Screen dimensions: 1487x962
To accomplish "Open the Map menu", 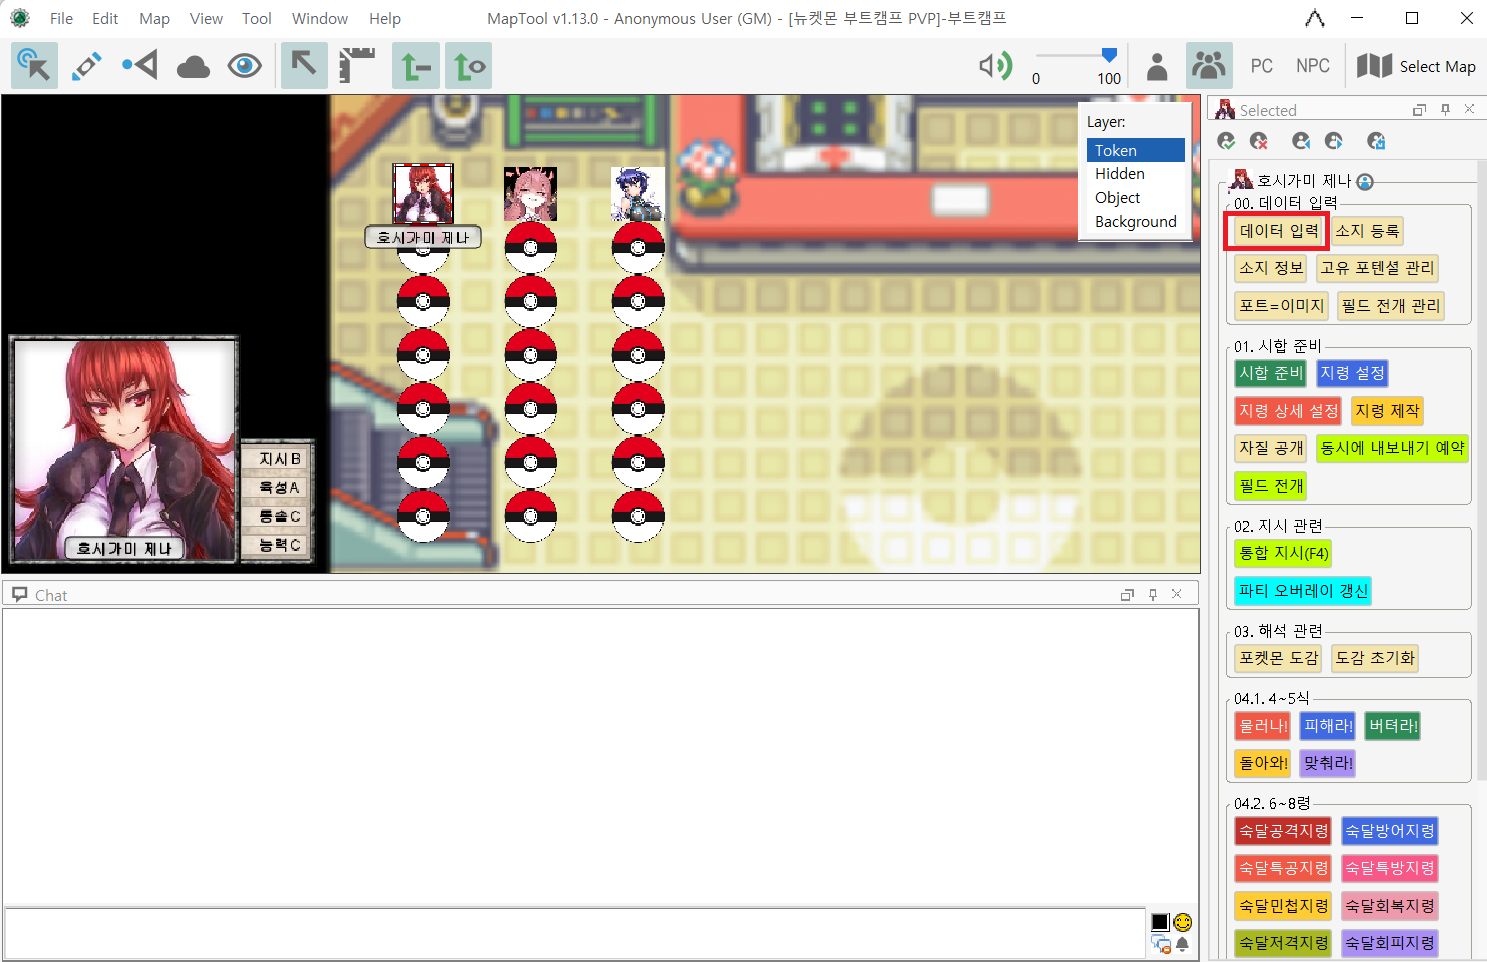I will 154,18.
